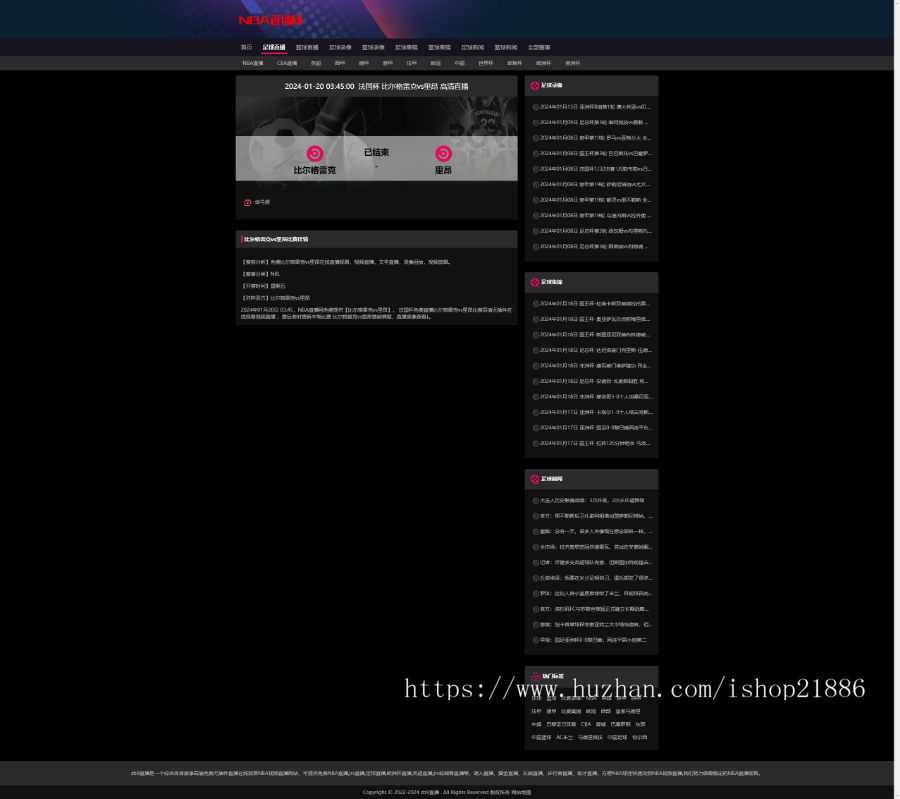Open the 早报 国足亚洲杯 news headline
This screenshot has width=900, height=799.
point(593,640)
